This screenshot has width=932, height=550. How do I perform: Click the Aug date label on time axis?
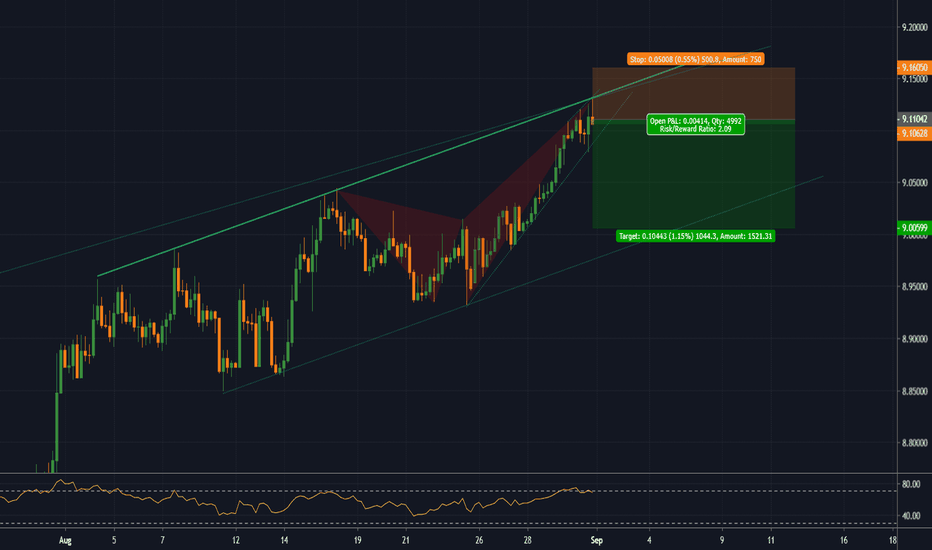click(x=65, y=540)
